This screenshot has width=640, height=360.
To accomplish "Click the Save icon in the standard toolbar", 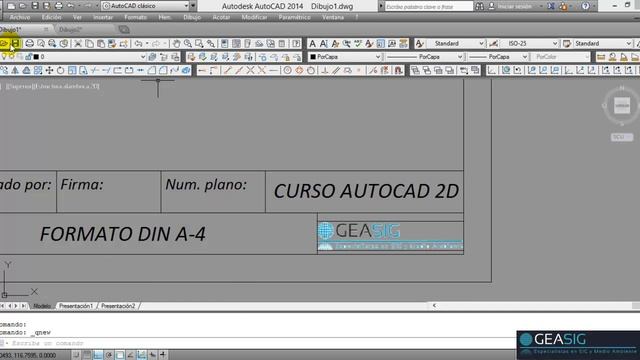I will (x=15, y=43).
